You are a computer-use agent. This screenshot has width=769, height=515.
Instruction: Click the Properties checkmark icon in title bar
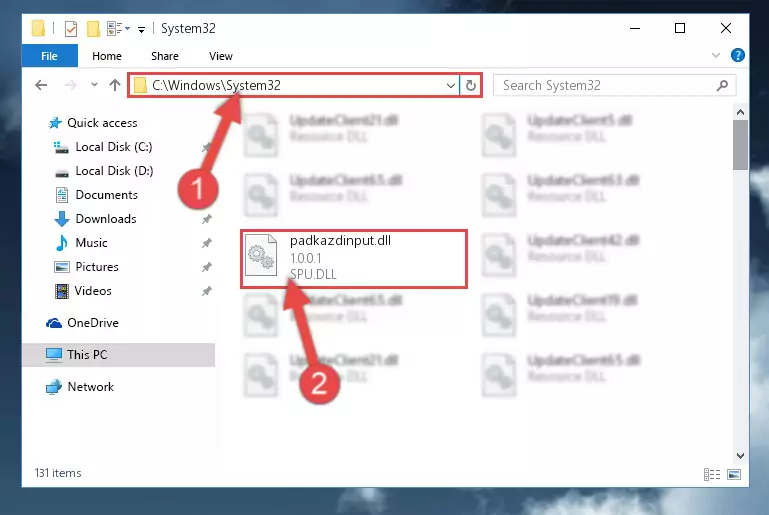point(71,29)
